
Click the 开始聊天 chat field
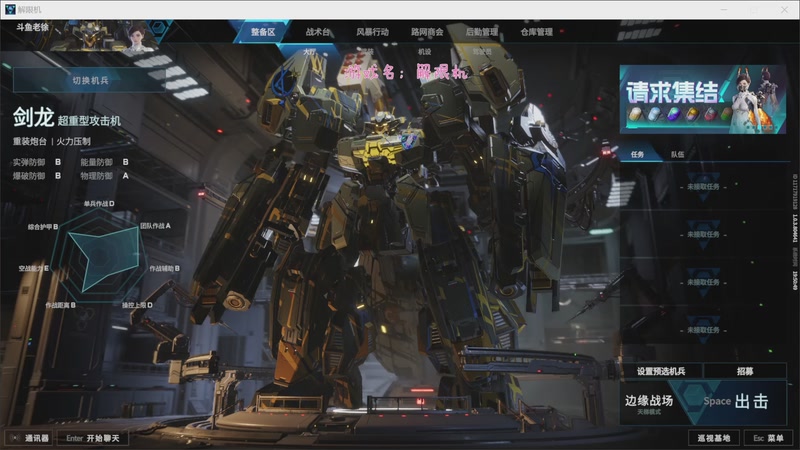click(92, 438)
